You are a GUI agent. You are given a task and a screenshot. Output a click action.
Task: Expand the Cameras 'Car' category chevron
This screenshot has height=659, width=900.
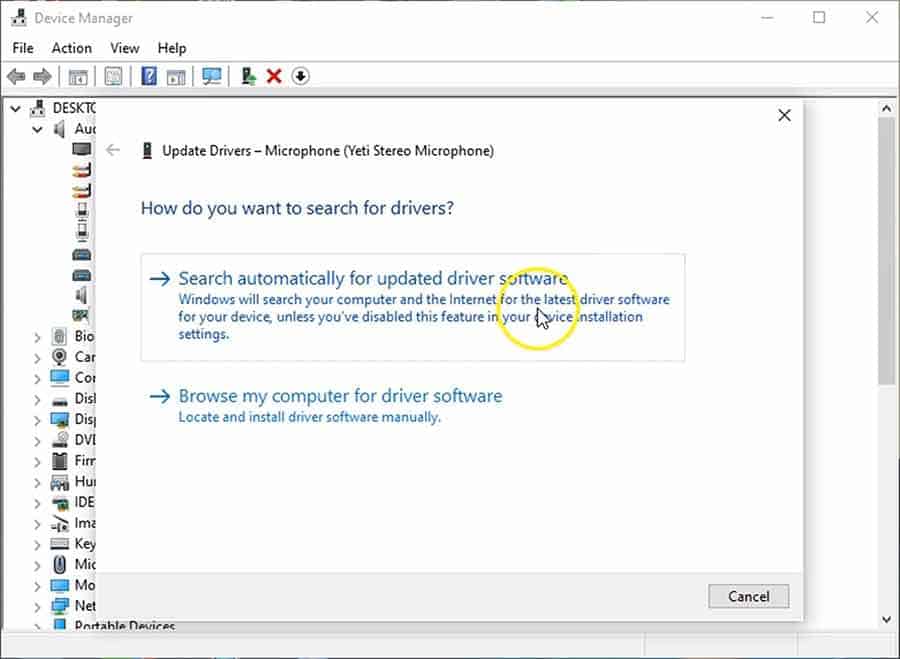37,358
